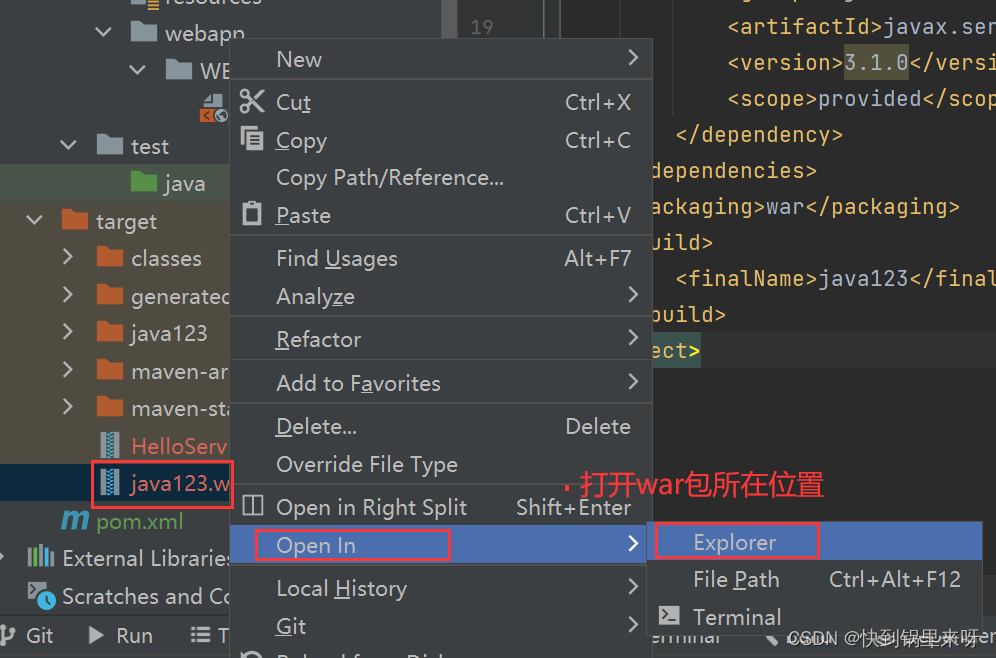
Task: Choose Cut from context menu
Action: coord(441,102)
